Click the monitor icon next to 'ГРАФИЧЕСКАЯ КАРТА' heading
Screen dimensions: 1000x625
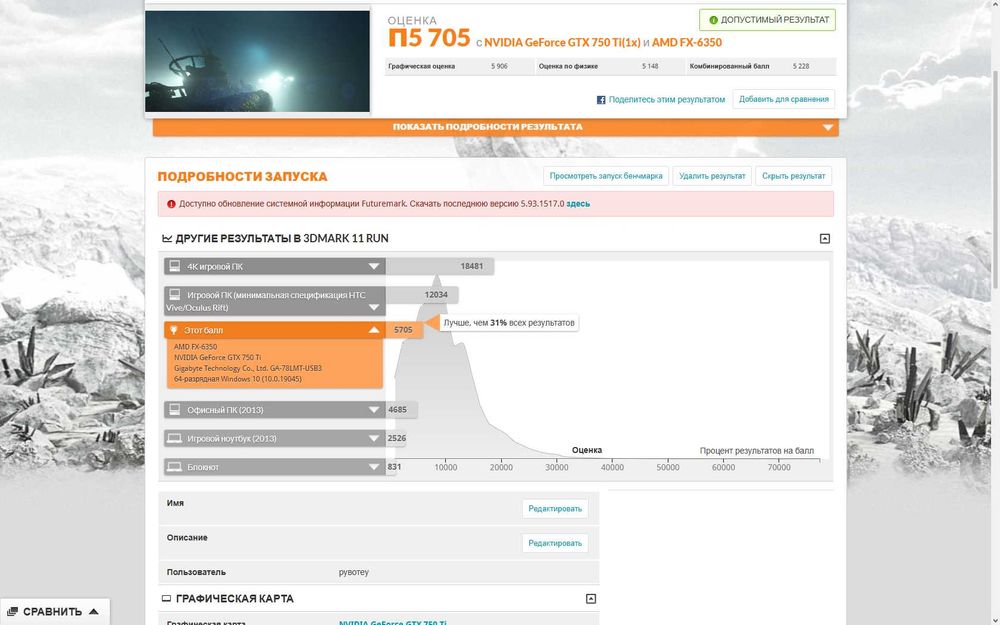click(166, 598)
